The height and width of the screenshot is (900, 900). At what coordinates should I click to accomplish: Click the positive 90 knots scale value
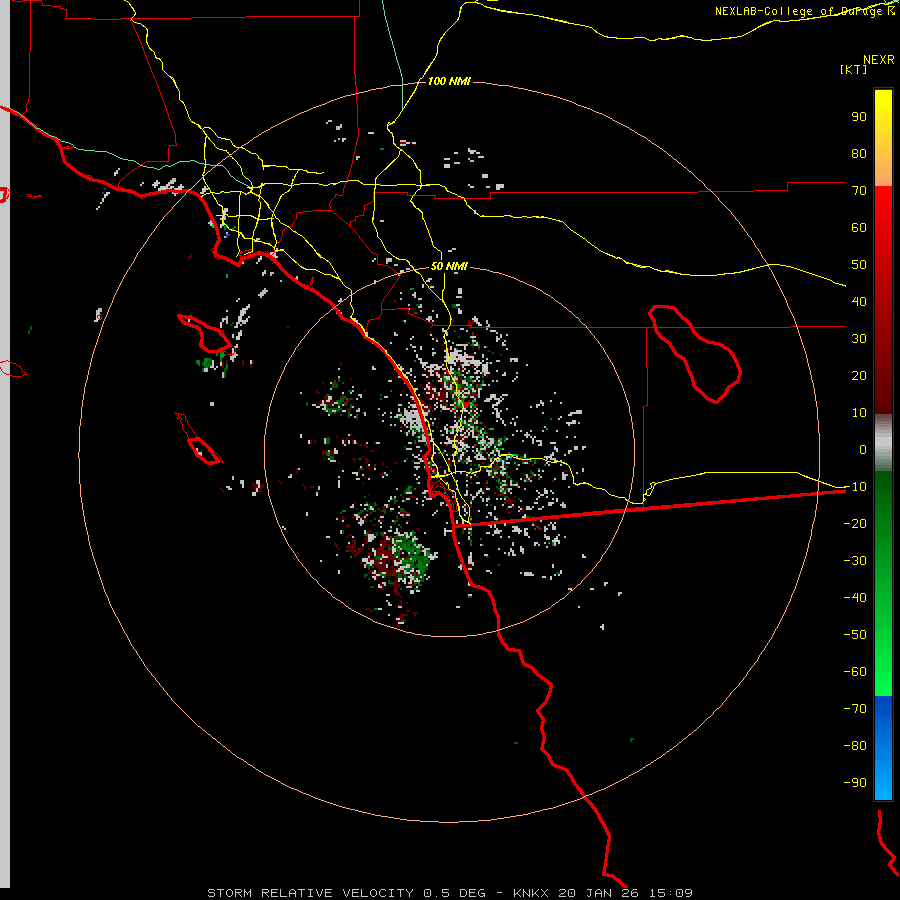coord(859,117)
